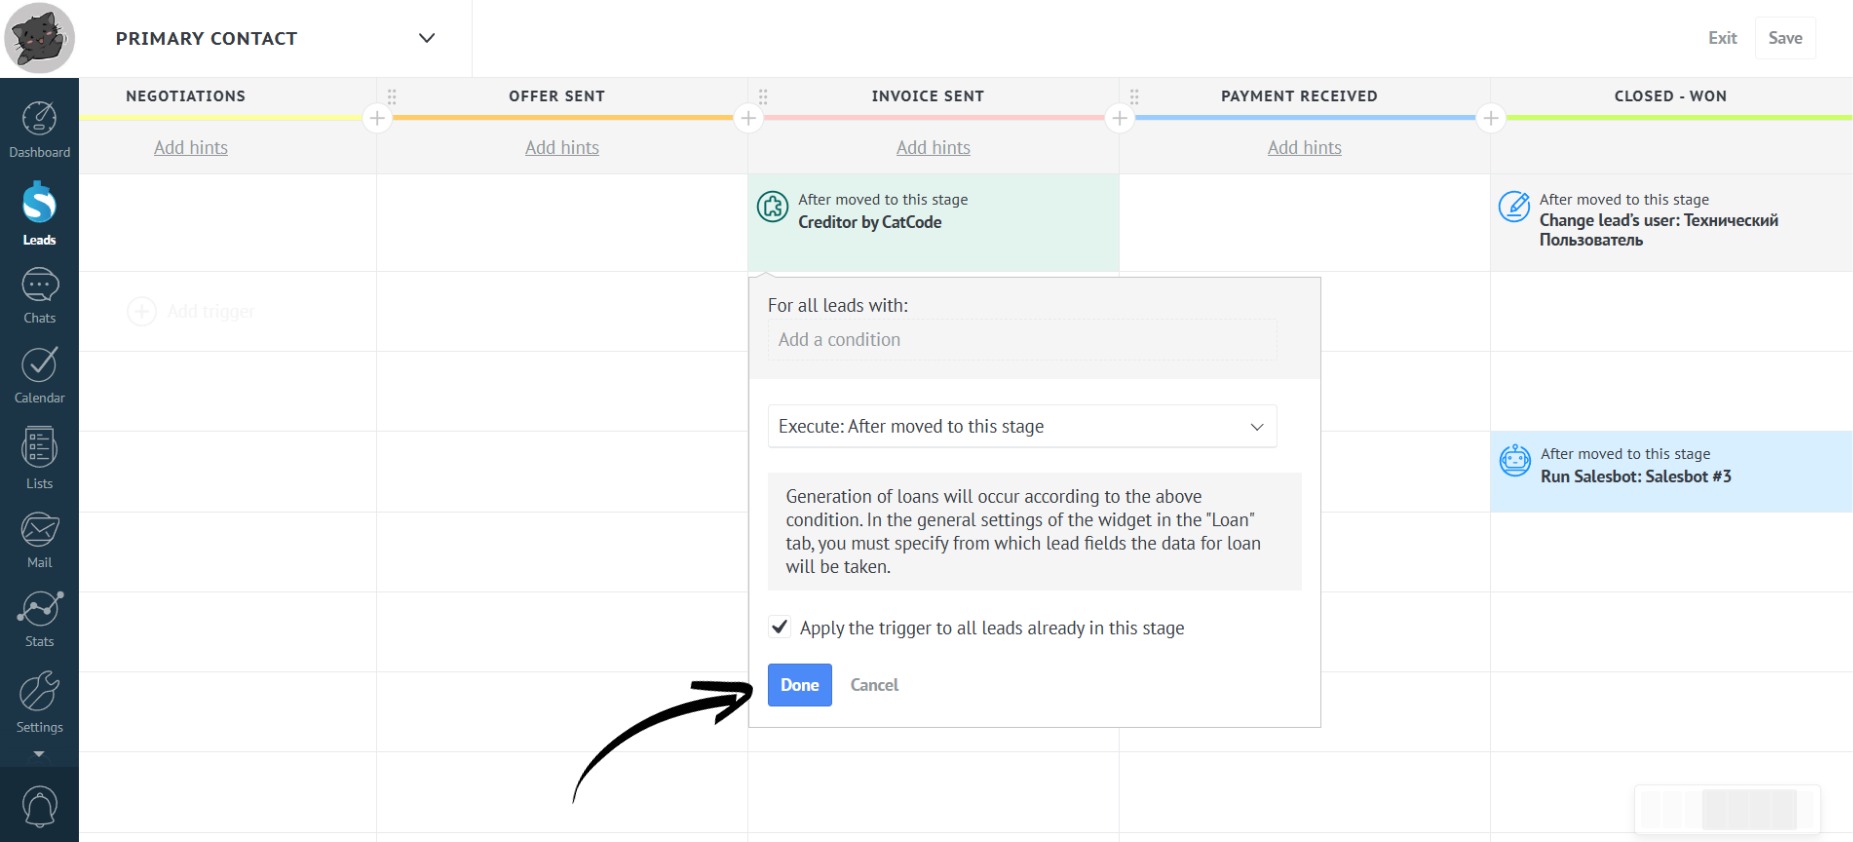
Task: Open the Lists section
Action: click(39, 458)
